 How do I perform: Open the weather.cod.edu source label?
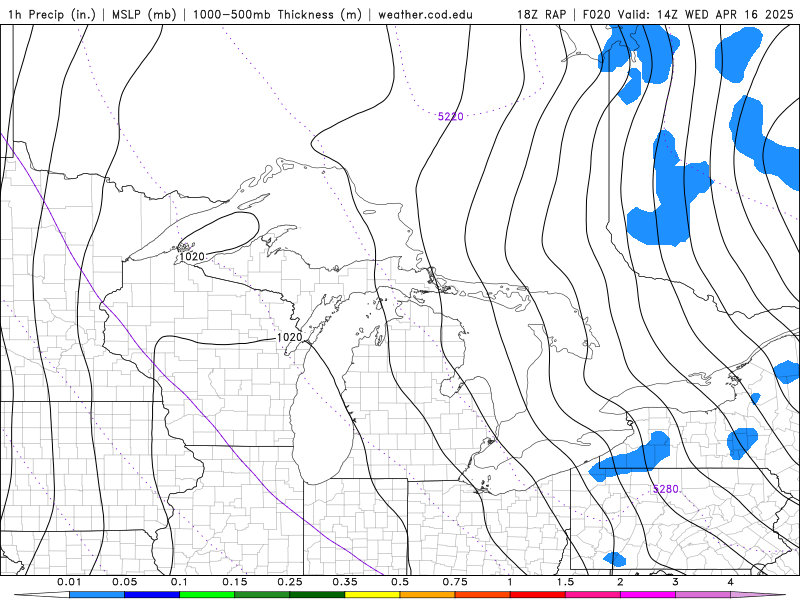coord(425,14)
